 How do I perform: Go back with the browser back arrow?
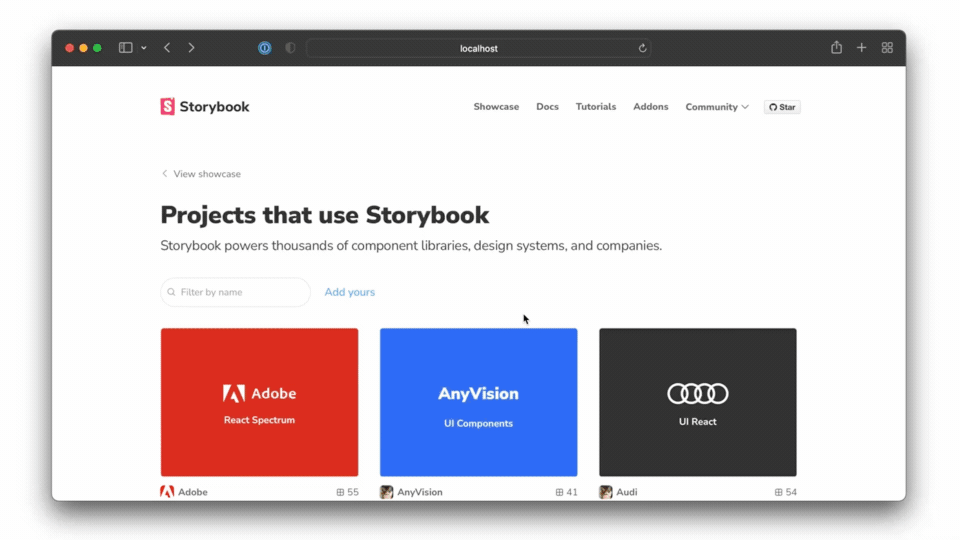pos(167,48)
